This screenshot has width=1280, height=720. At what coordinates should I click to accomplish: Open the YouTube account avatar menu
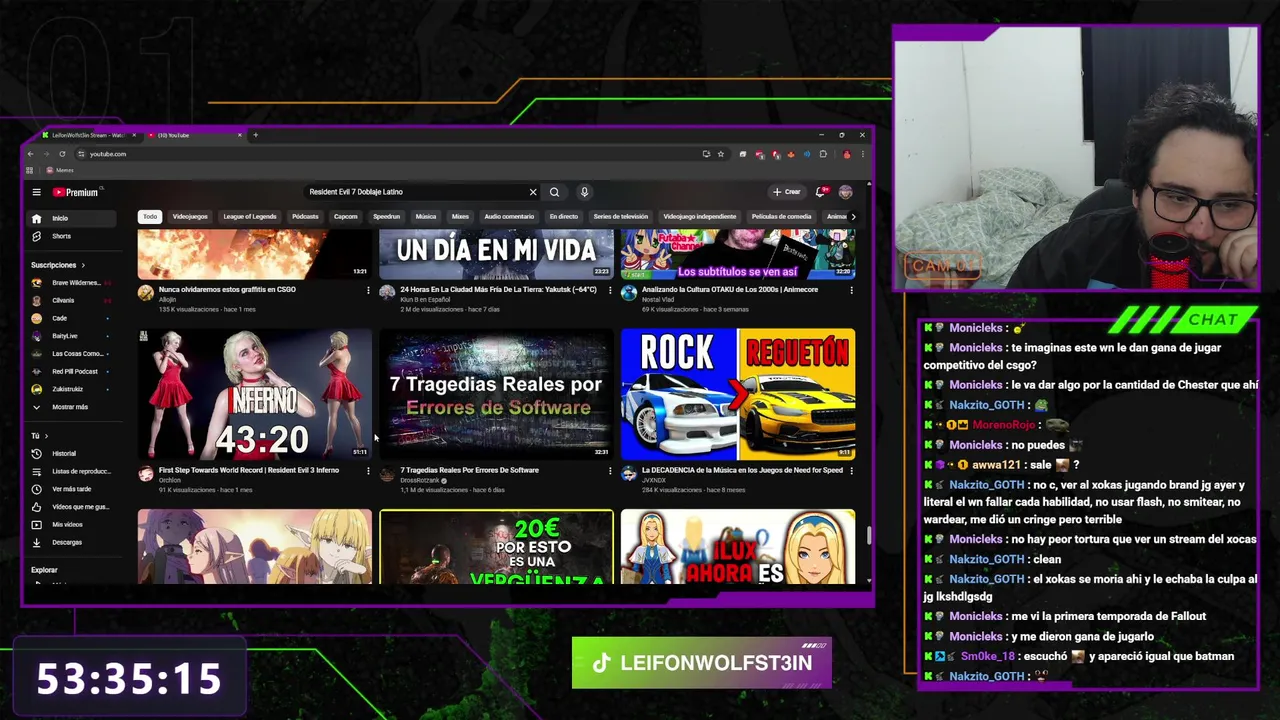846,192
